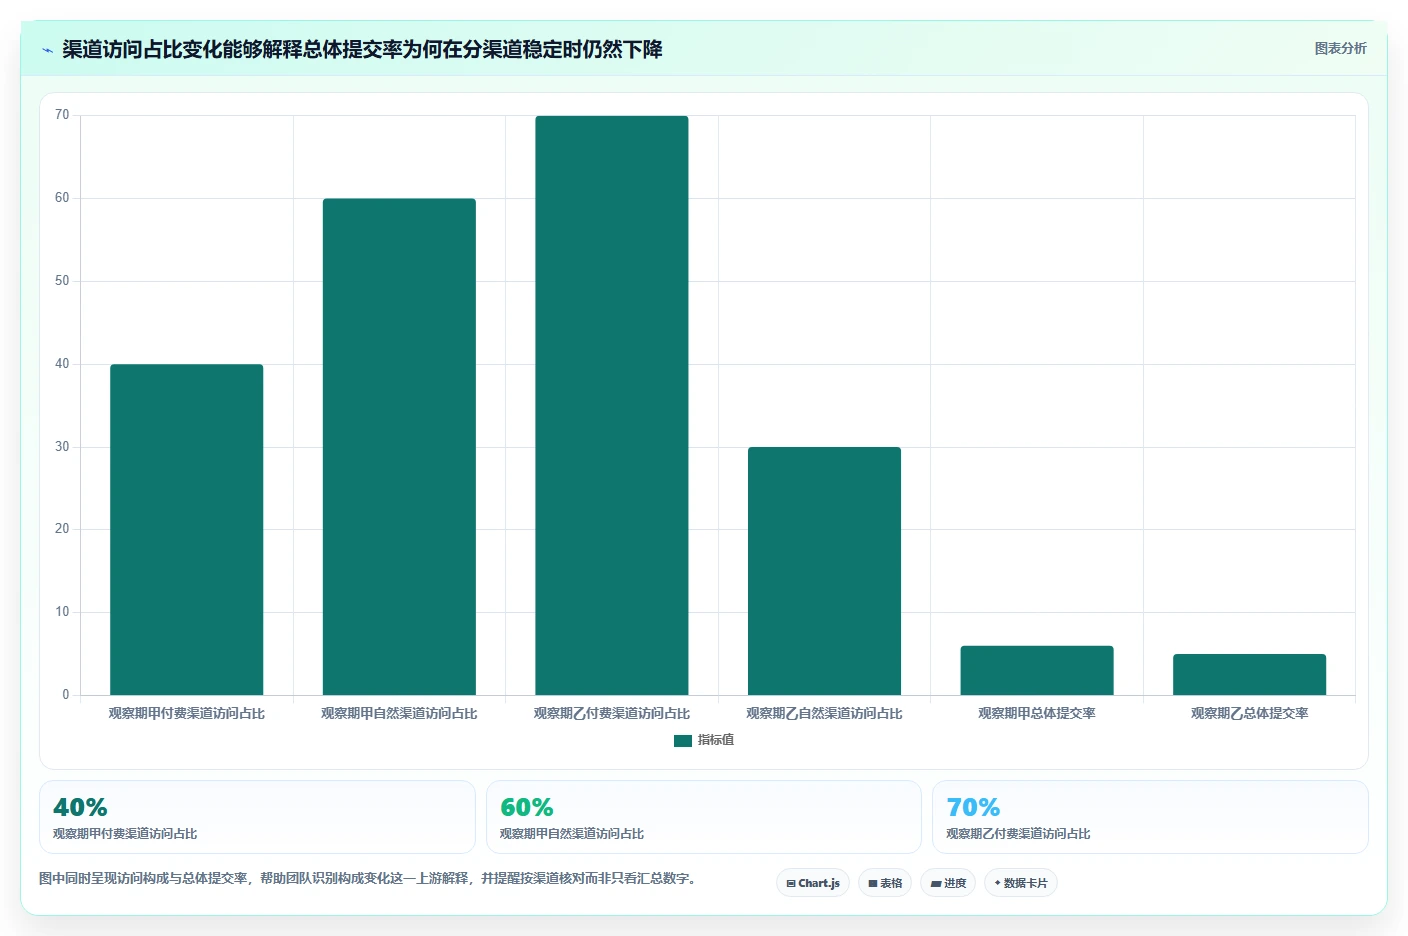This screenshot has height=936, width=1408.
Task: Click axis label 观察期乙自然渠道访问占比
Action: point(824,714)
